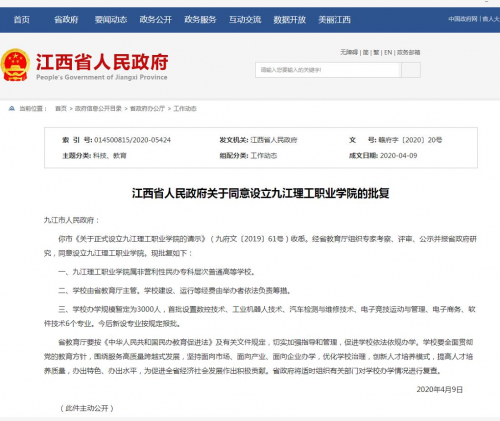Follow the 中国政府网 link at top right
Image resolution: width=500 pixels, height=421 pixels.
[x=463, y=19]
